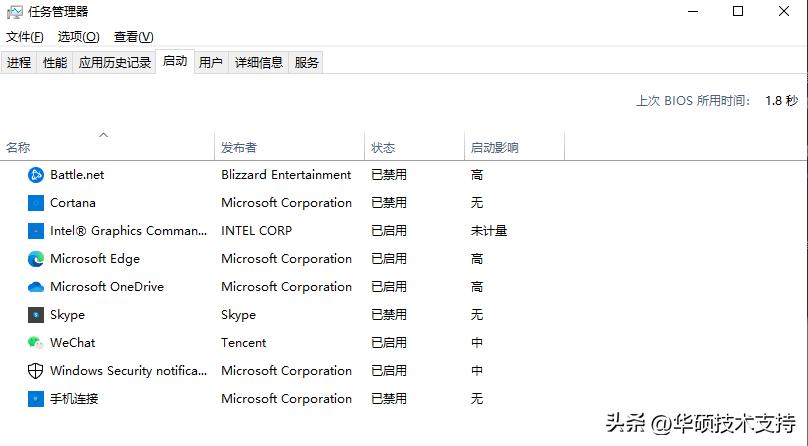Click the 手机连接 row icon
Screen dimensions: 808x446
point(36,399)
